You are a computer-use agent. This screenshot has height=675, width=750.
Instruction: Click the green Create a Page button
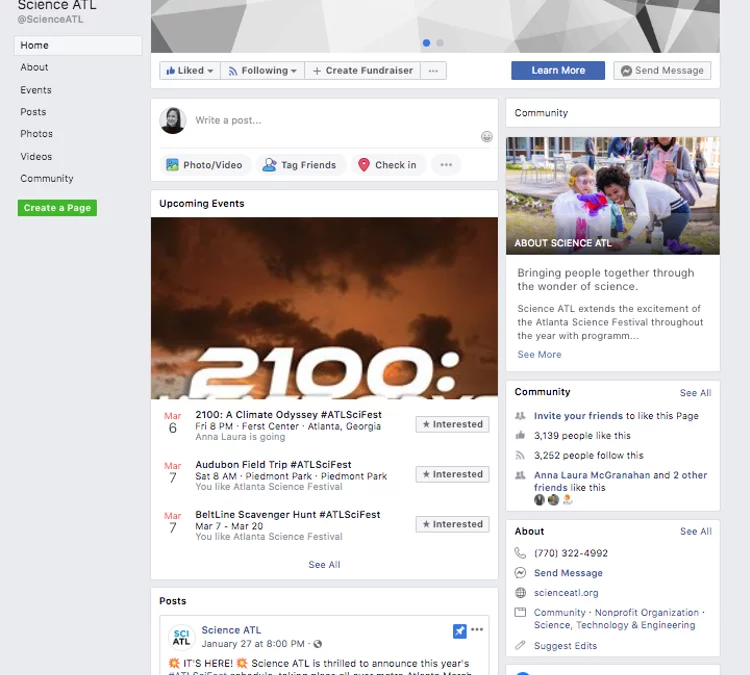pos(57,208)
